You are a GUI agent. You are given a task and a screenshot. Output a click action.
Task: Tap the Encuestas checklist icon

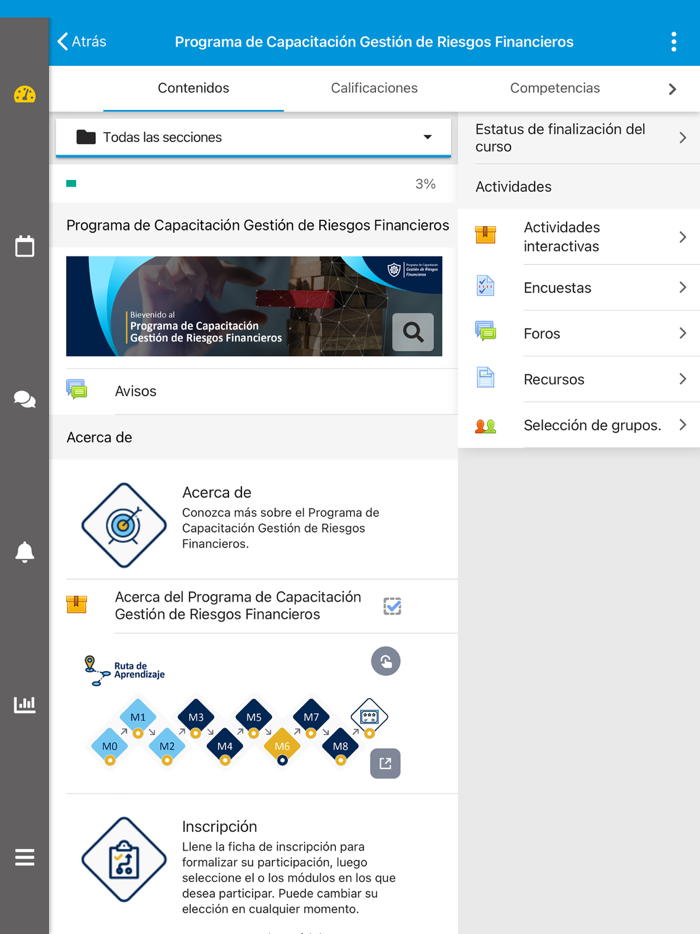486,286
